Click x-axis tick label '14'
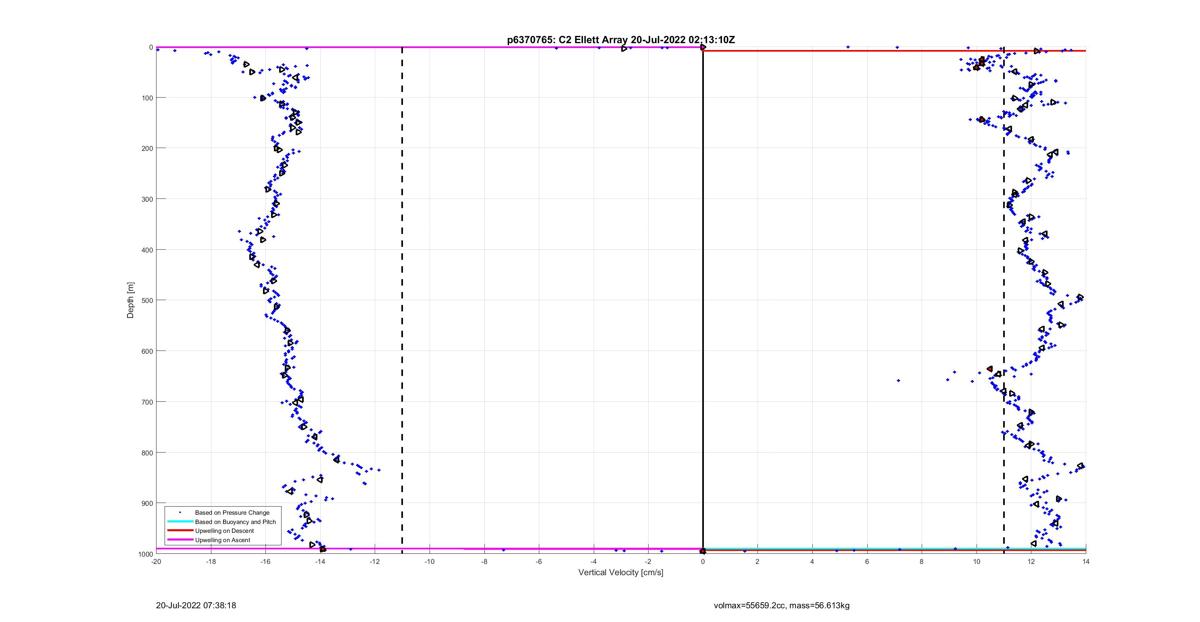The image size is (1200, 622). 1086,562
